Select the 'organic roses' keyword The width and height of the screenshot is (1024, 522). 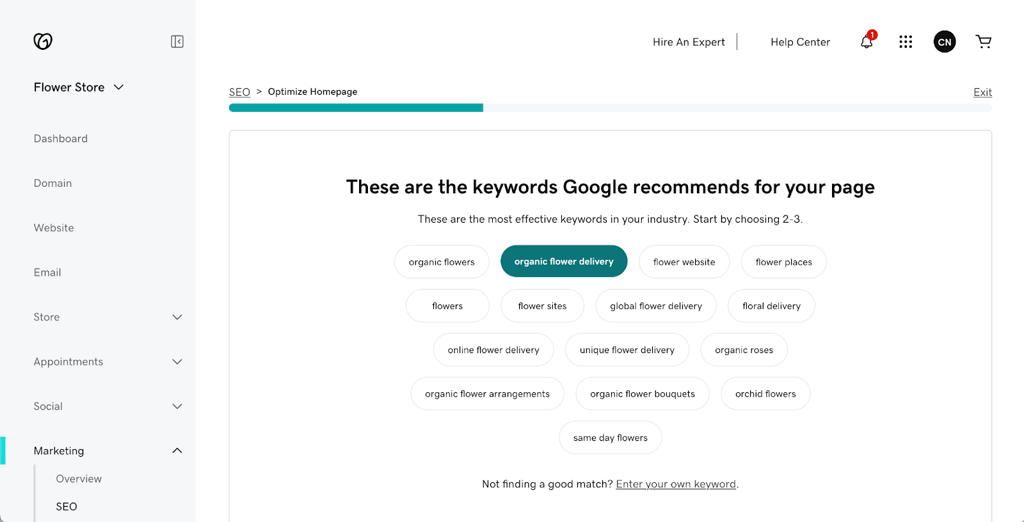(x=744, y=350)
